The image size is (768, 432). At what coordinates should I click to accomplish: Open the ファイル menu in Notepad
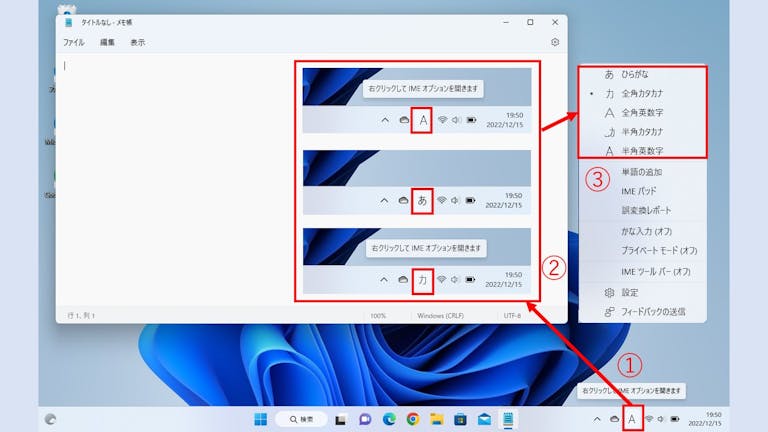[73, 43]
